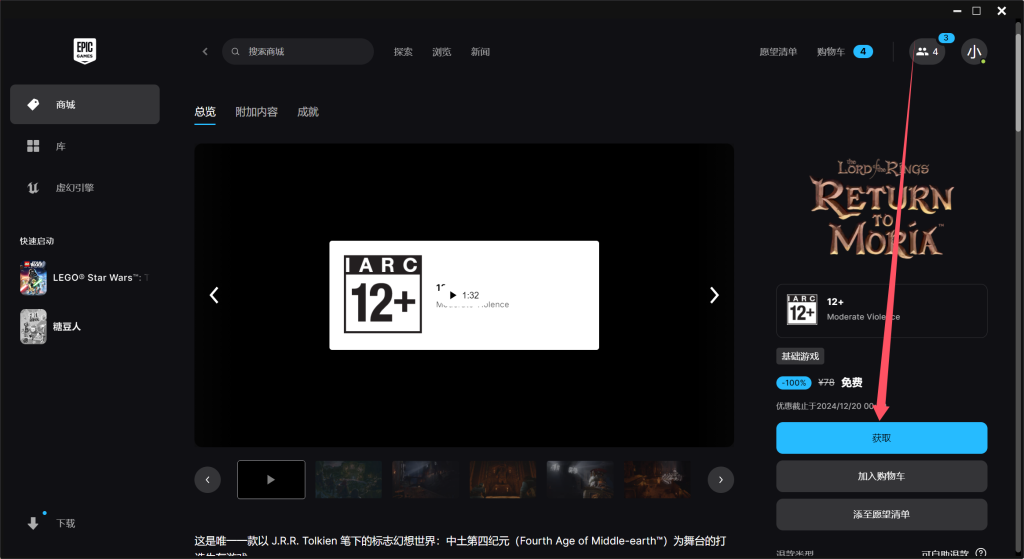Viewport: 1024px width, 559px height.
Task: Switch to the 附加内容 Add-ons tab
Action: (257, 112)
